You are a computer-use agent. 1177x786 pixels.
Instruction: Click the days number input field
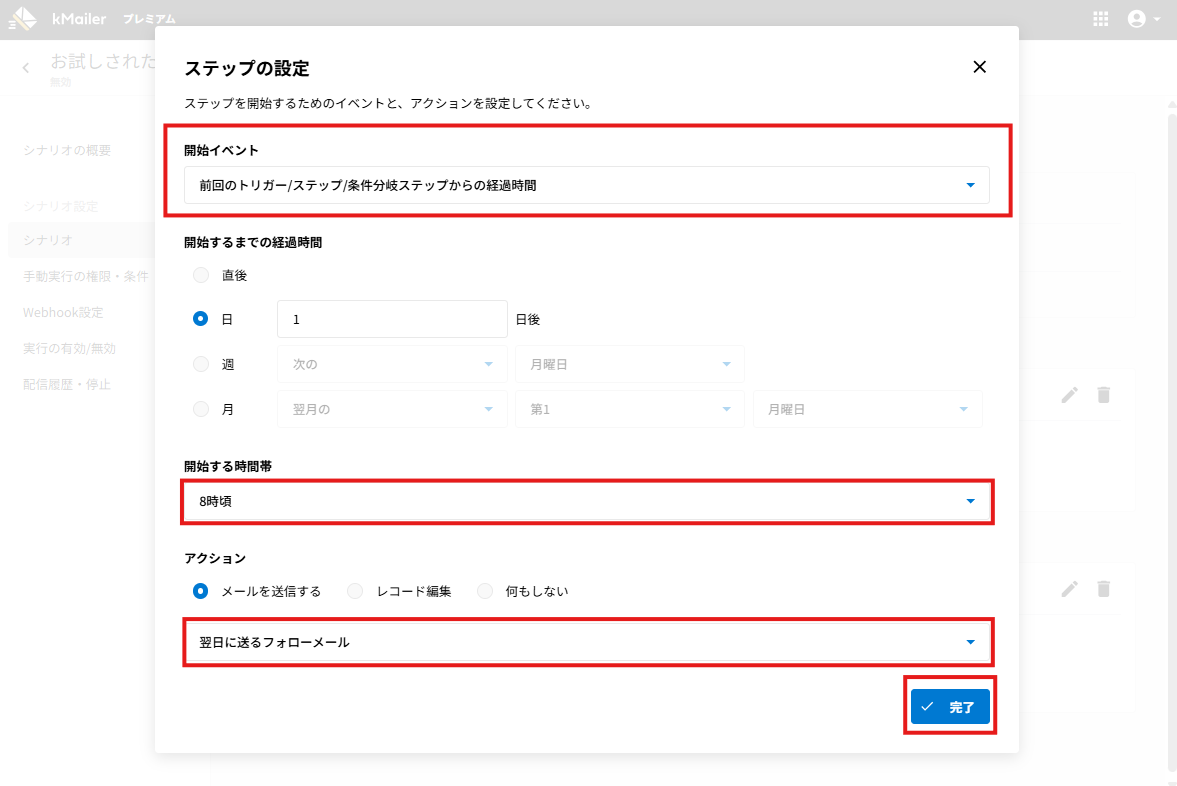pos(392,320)
